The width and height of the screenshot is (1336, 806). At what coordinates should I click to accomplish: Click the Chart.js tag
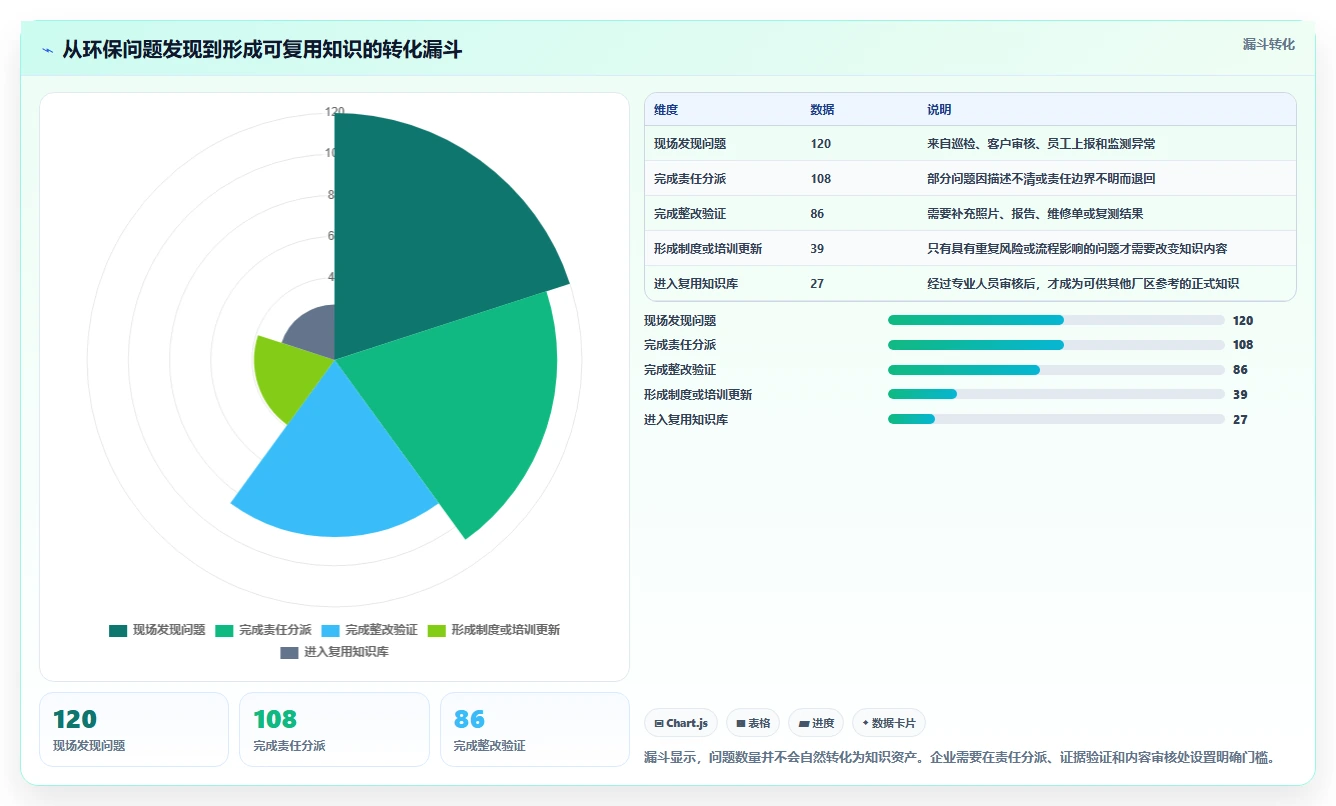tap(681, 723)
